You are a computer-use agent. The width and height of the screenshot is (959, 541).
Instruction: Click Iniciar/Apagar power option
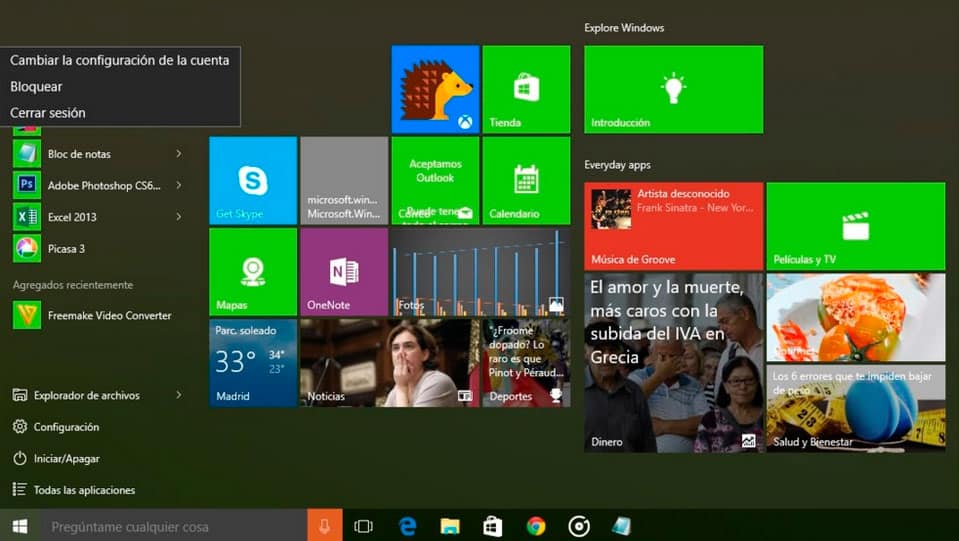click(56, 458)
